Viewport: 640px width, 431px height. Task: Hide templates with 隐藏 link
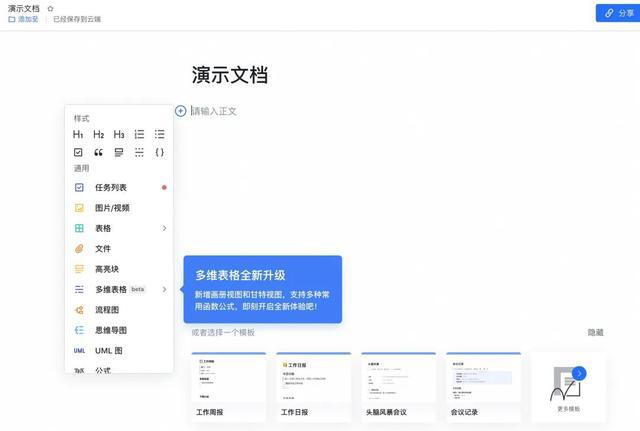[x=596, y=333]
